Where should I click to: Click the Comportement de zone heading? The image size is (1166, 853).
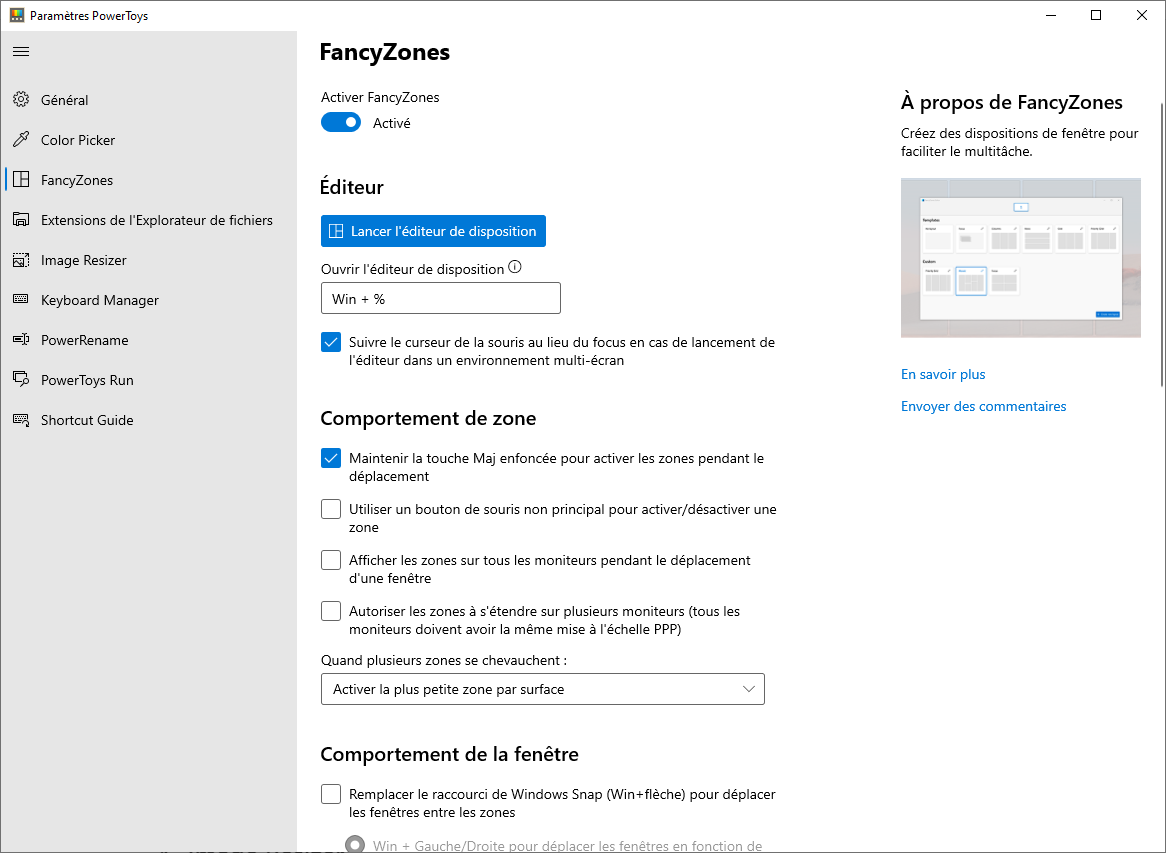(428, 419)
